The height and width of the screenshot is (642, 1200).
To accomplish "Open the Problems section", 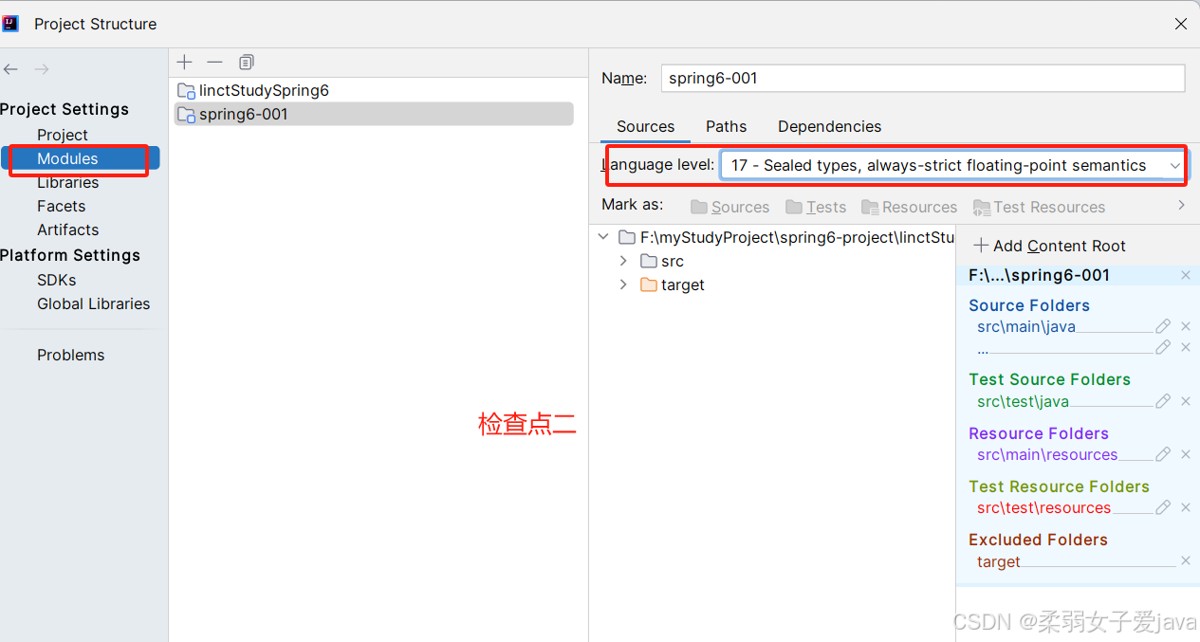I will click(71, 355).
